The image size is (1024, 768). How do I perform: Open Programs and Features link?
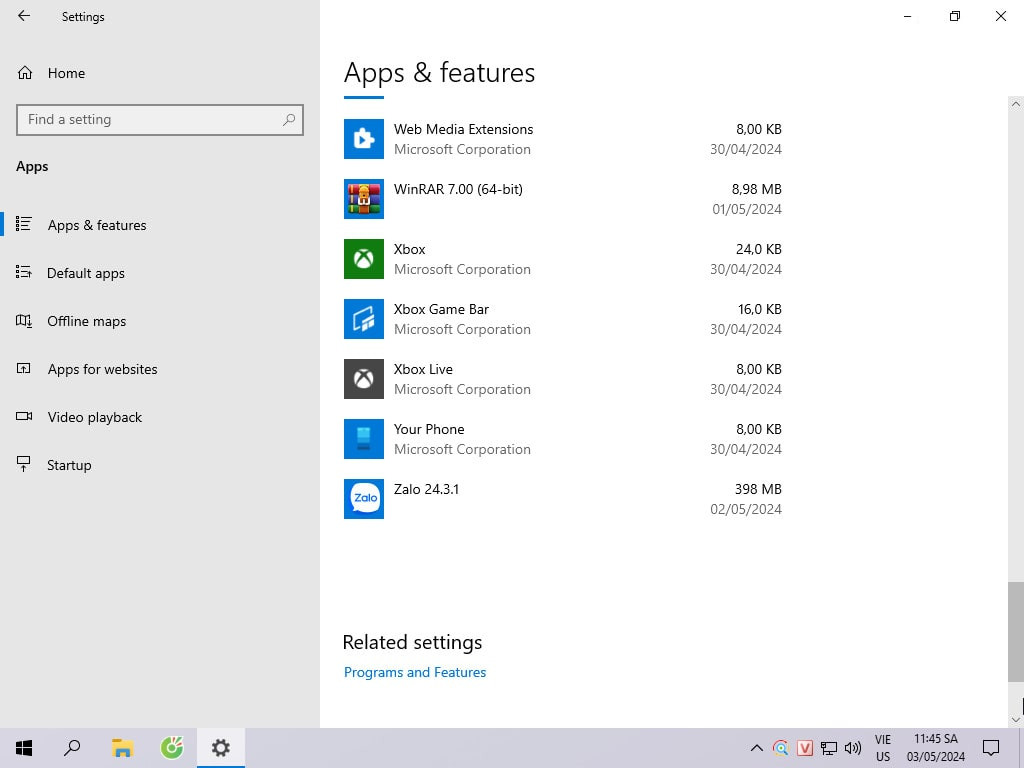tap(415, 672)
